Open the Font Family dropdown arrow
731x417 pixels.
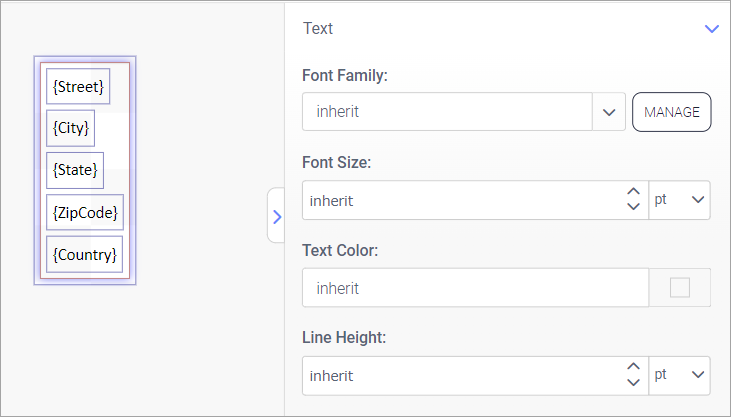[x=608, y=112]
